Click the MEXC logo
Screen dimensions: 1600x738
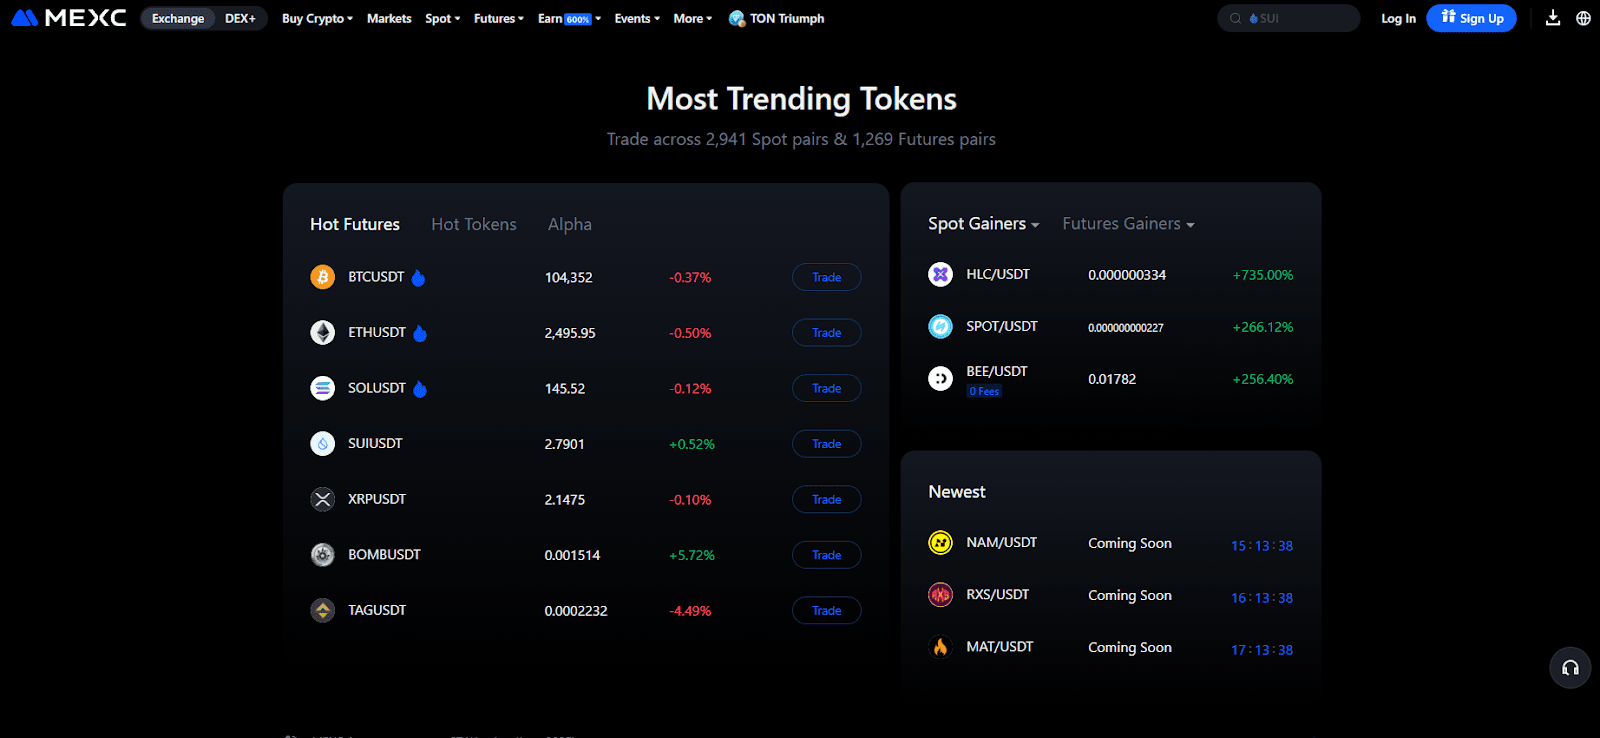pyautogui.click(x=68, y=18)
